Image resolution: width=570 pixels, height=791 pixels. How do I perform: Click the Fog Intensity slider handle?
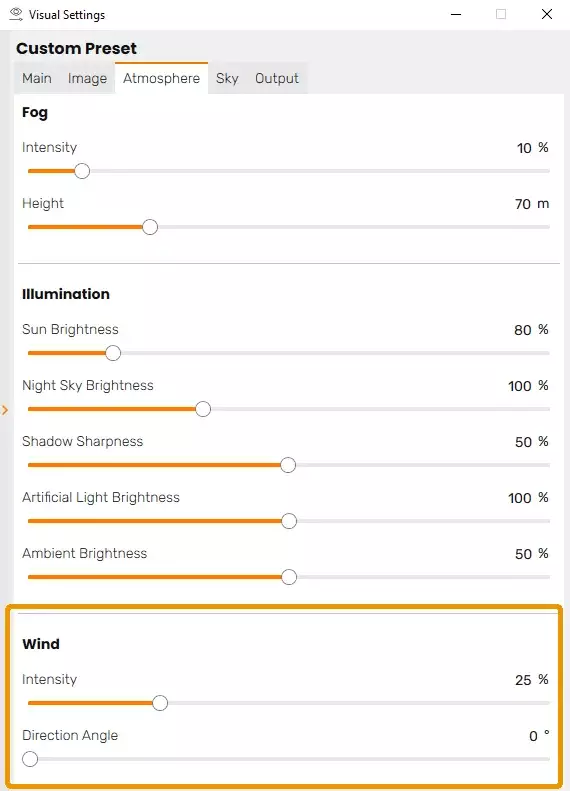[82, 171]
